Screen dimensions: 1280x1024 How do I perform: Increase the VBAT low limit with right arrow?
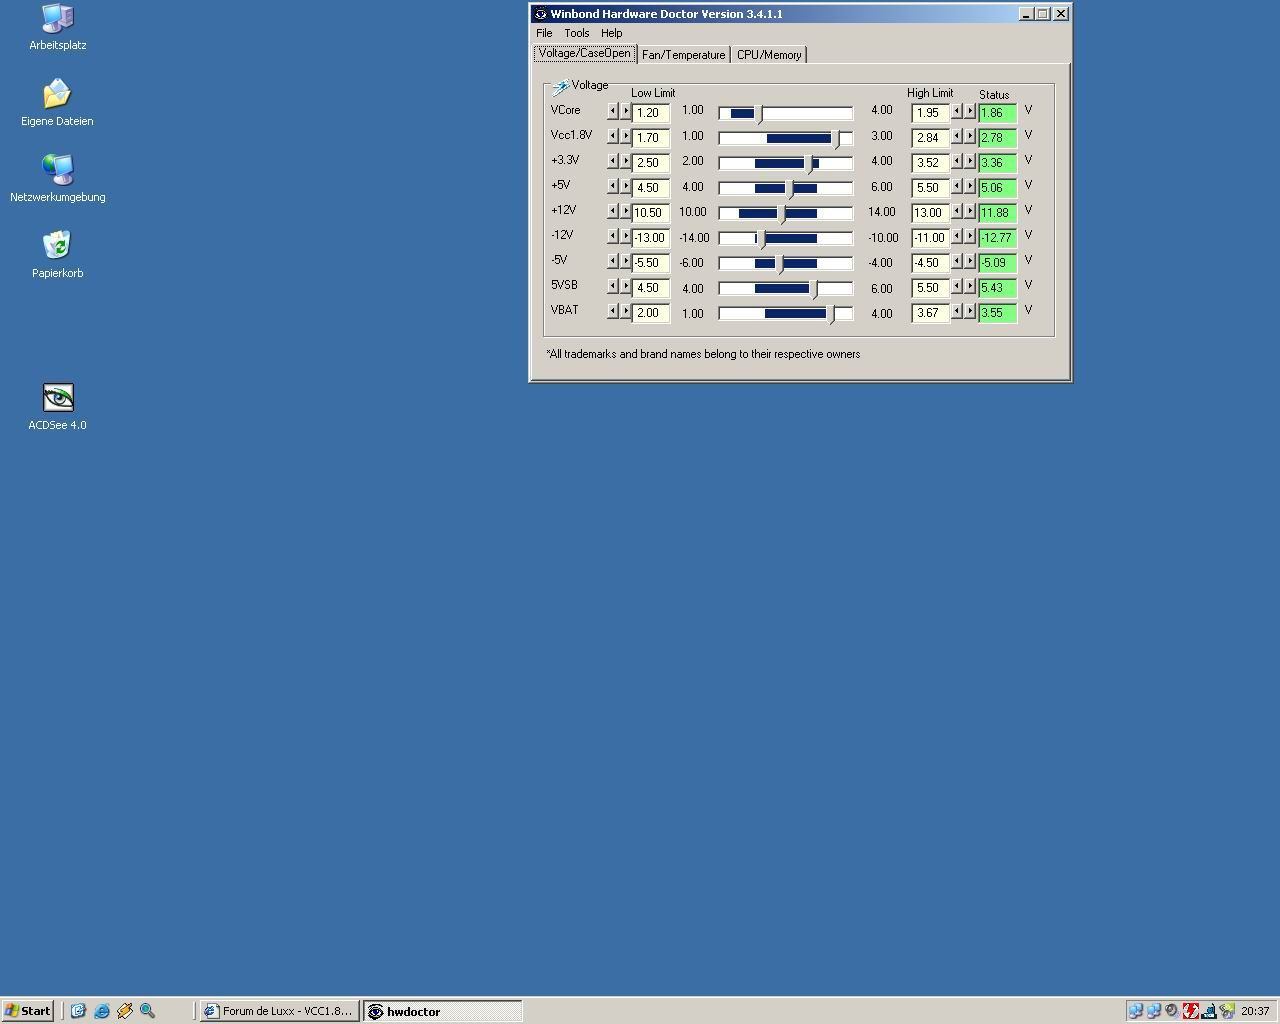point(625,311)
